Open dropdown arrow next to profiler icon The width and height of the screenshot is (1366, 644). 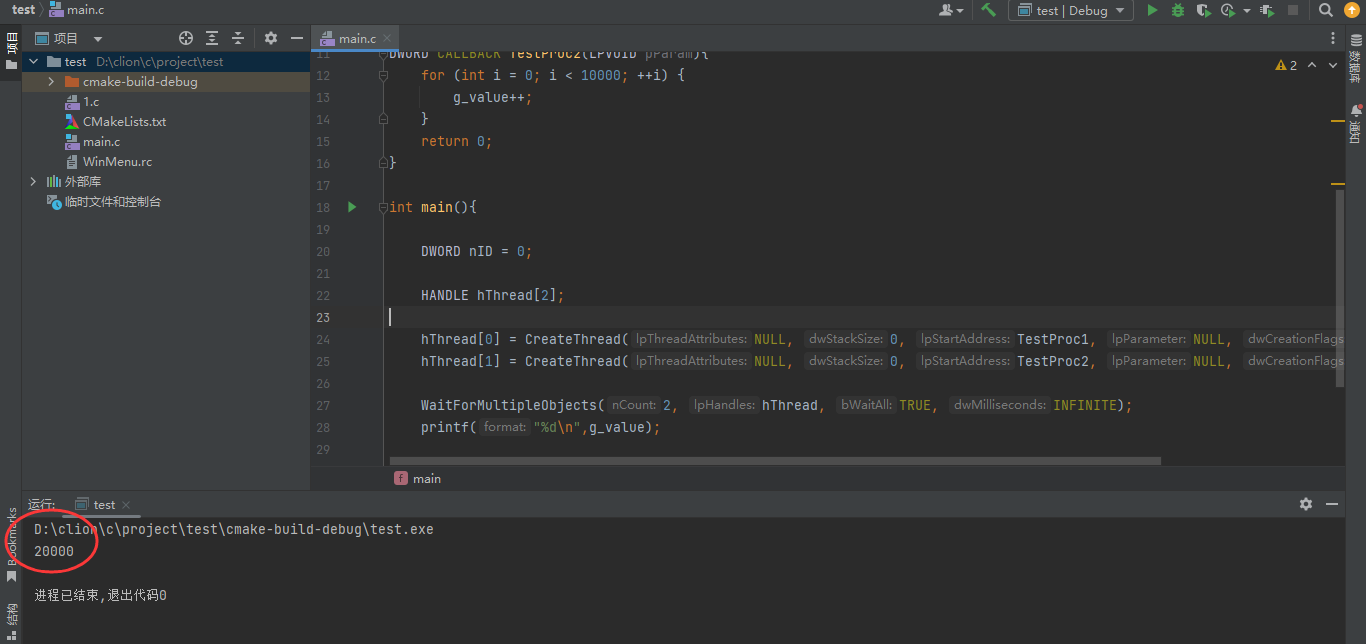pos(1246,11)
